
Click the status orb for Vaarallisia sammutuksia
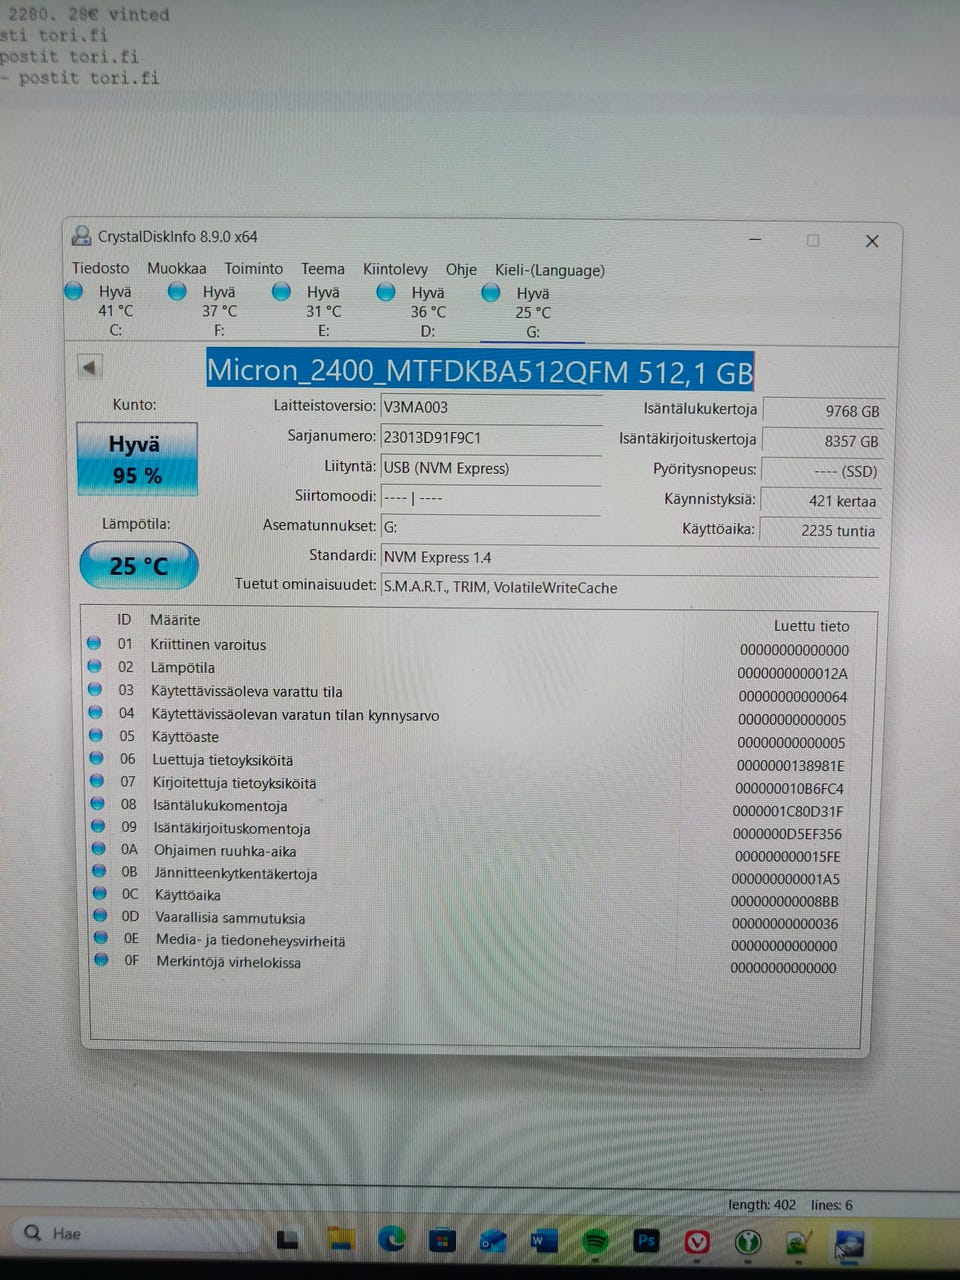(x=100, y=915)
